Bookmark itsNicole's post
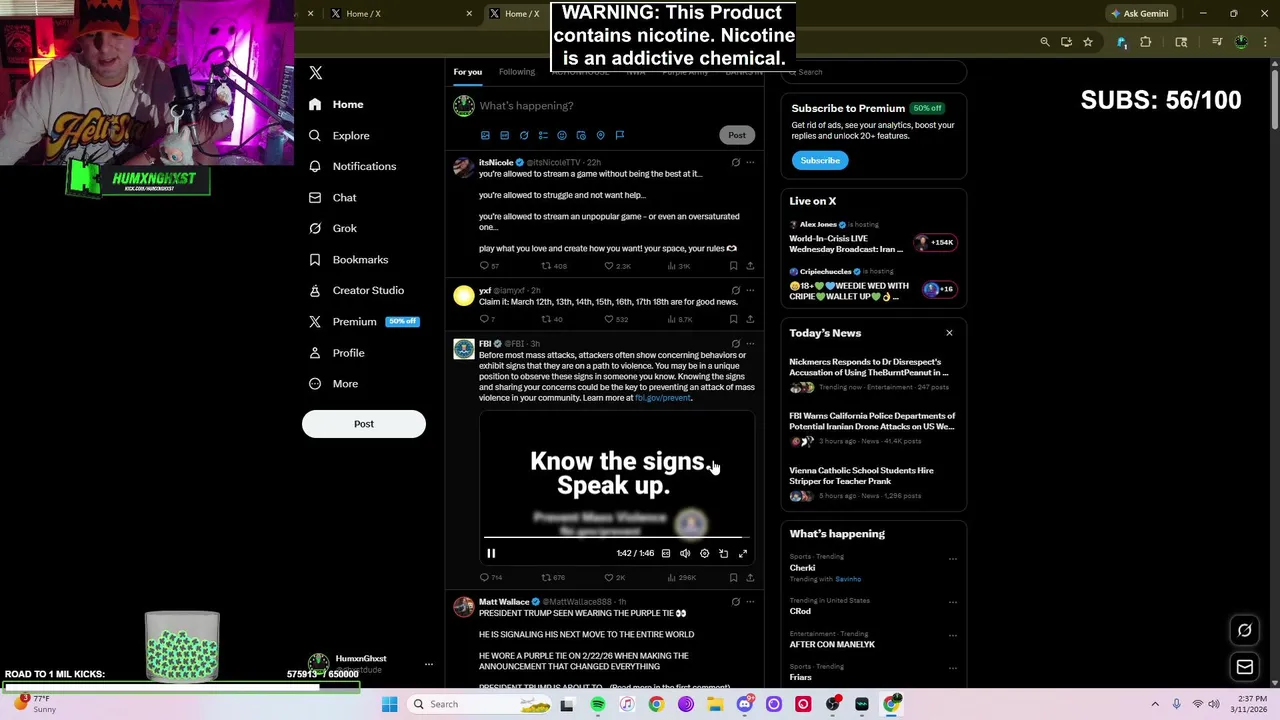The image size is (1280, 720). [x=733, y=266]
